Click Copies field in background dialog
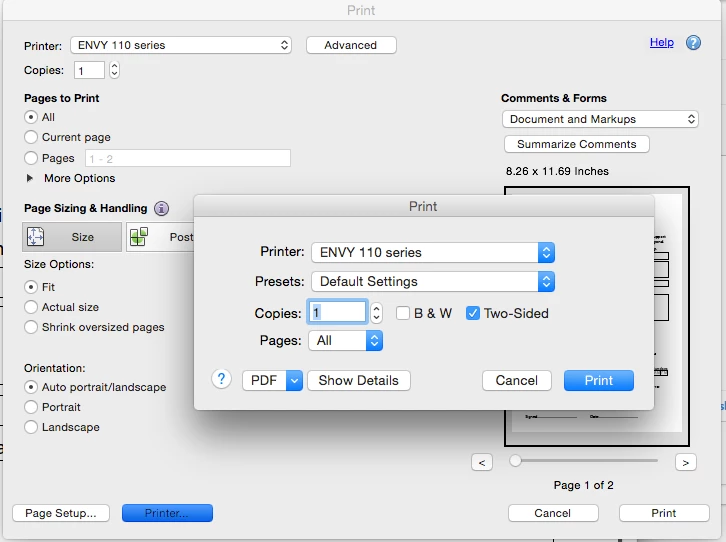The width and height of the screenshot is (726, 542). click(89, 70)
